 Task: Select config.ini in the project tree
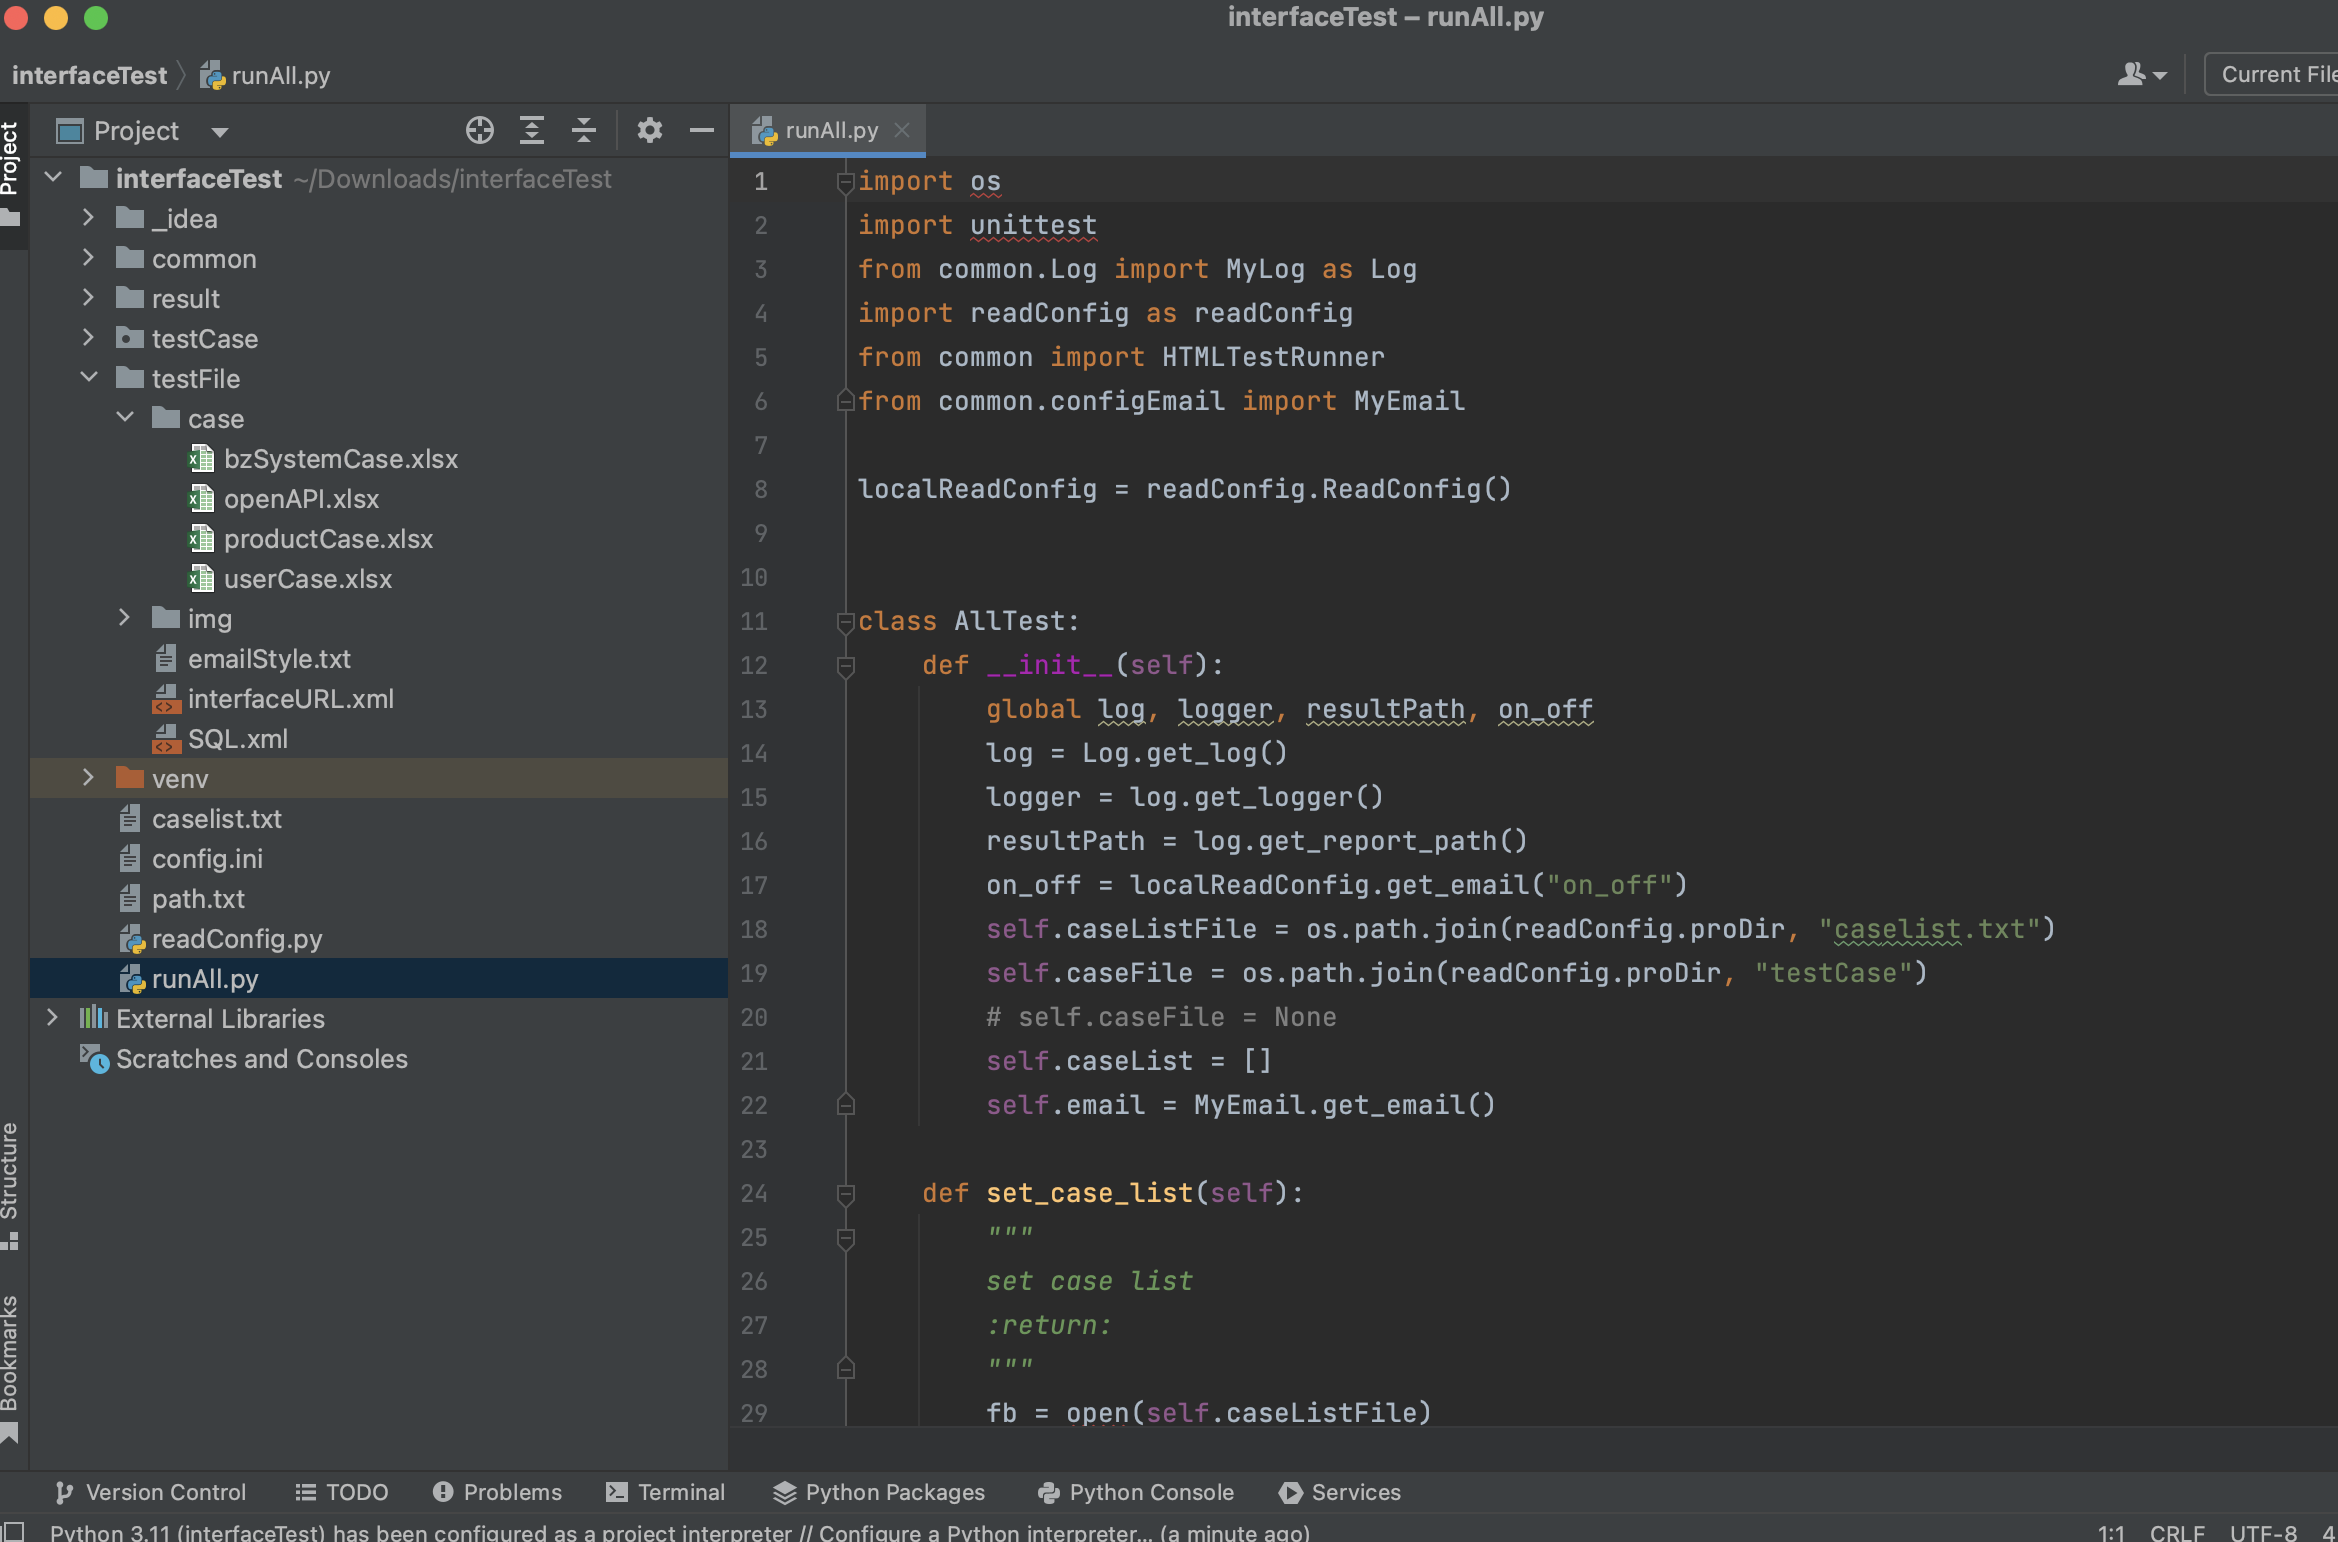coord(379,859)
